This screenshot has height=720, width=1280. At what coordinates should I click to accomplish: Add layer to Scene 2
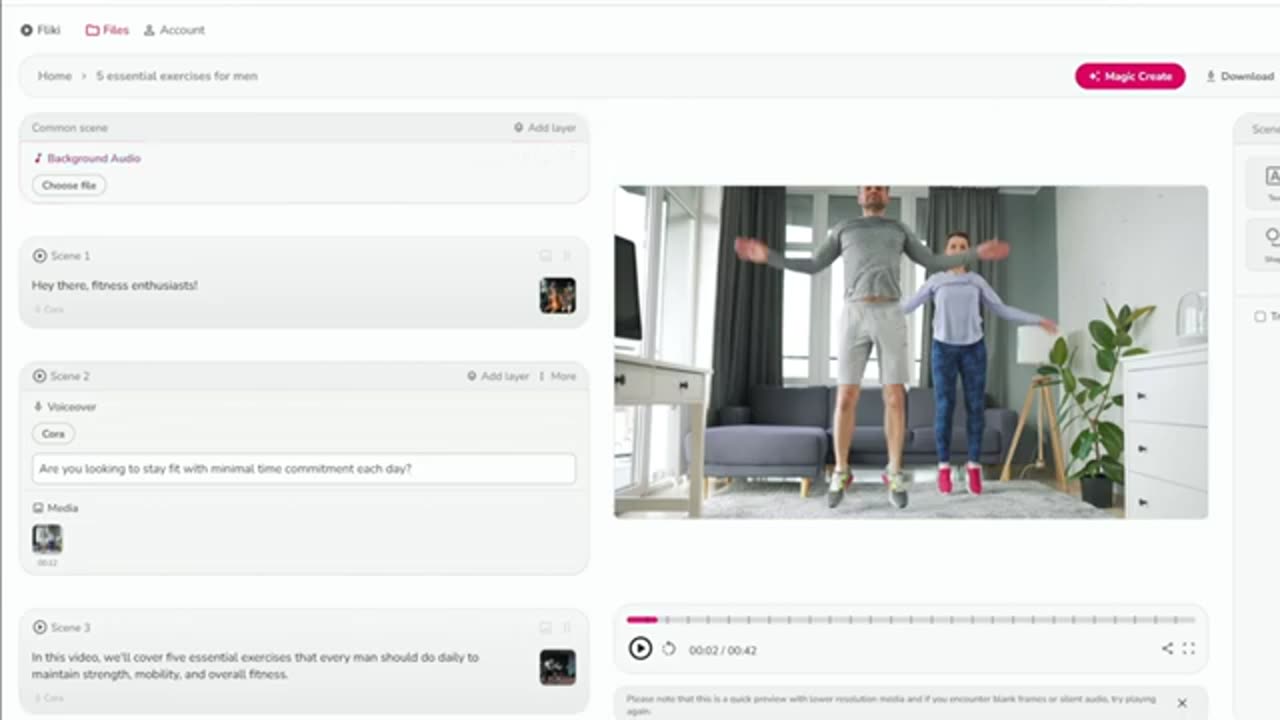[x=498, y=376]
